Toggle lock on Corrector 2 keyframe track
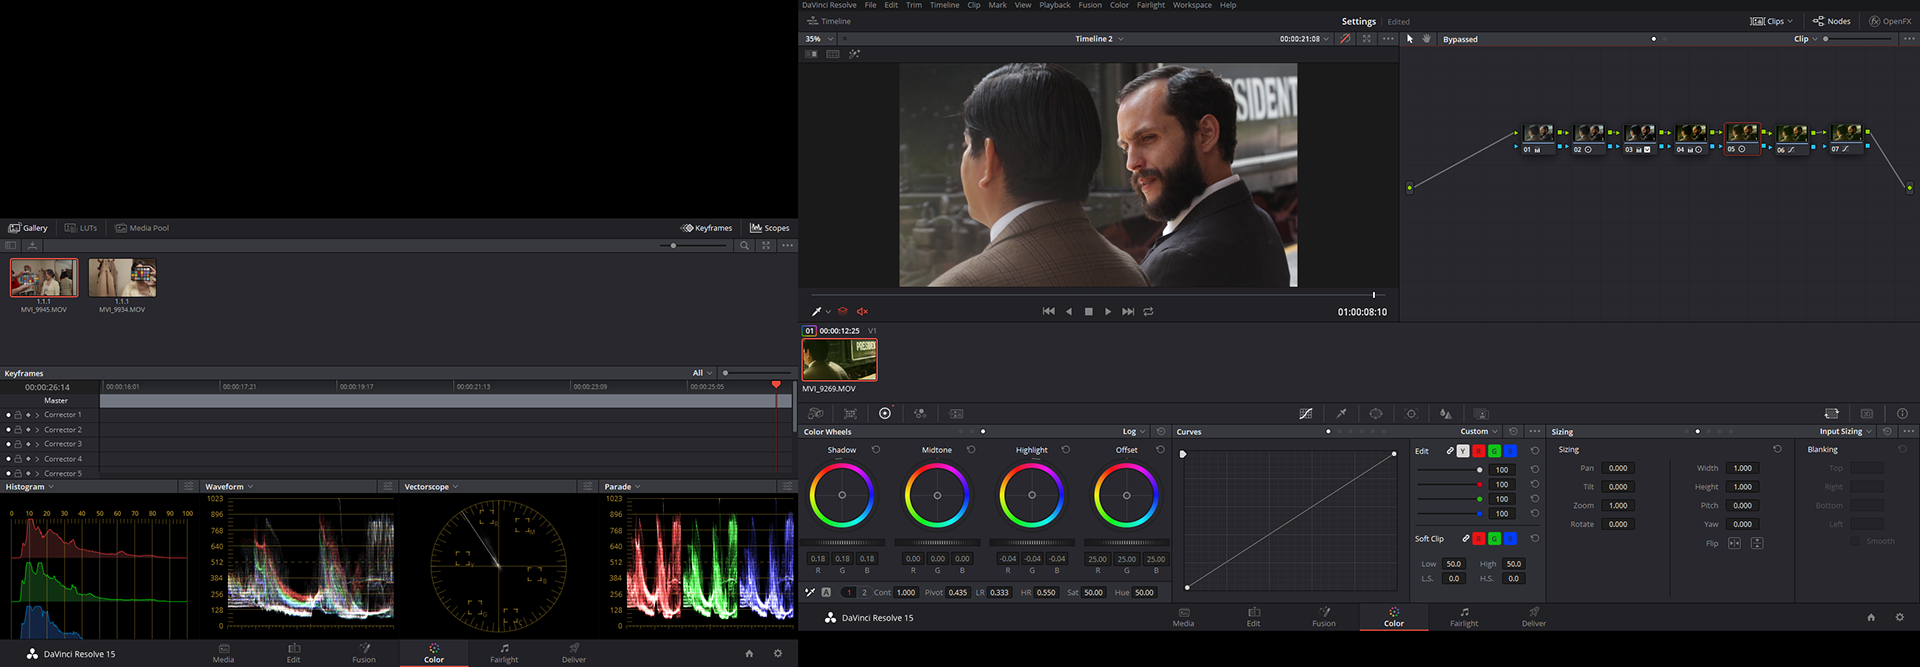Screen dimensions: 1920x667 pos(18,430)
